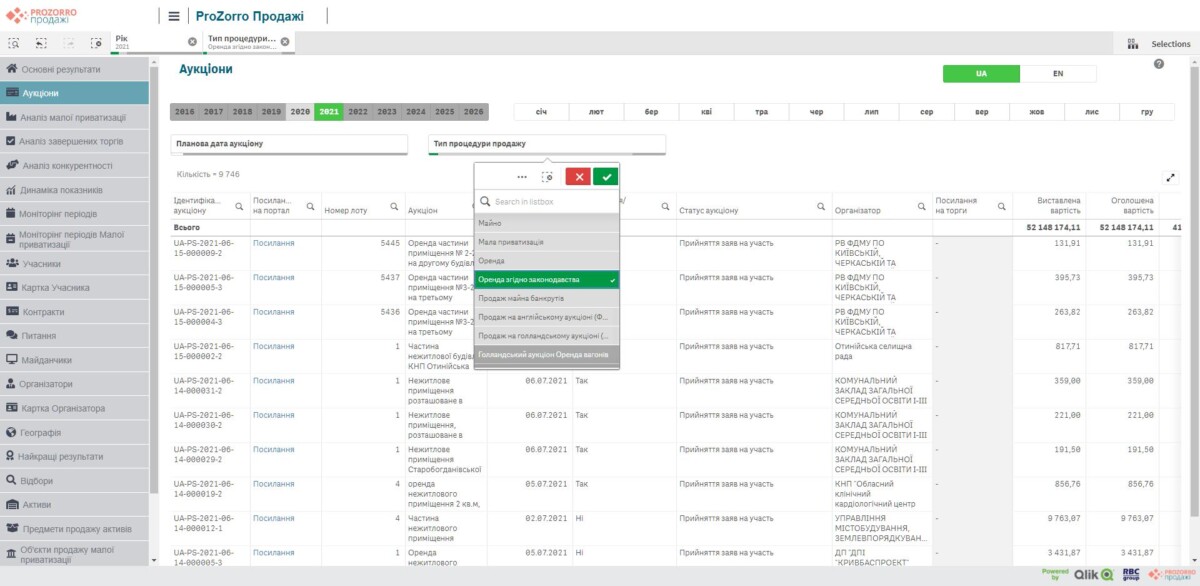Viewport: 1200px width, 586px height.
Task: Open listbox more options (three dots)
Action: tap(521, 176)
